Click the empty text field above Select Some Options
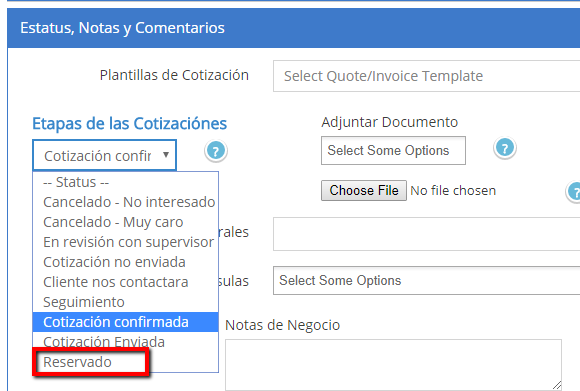This screenshot has width=580, height=391. [x=426, y=234]
